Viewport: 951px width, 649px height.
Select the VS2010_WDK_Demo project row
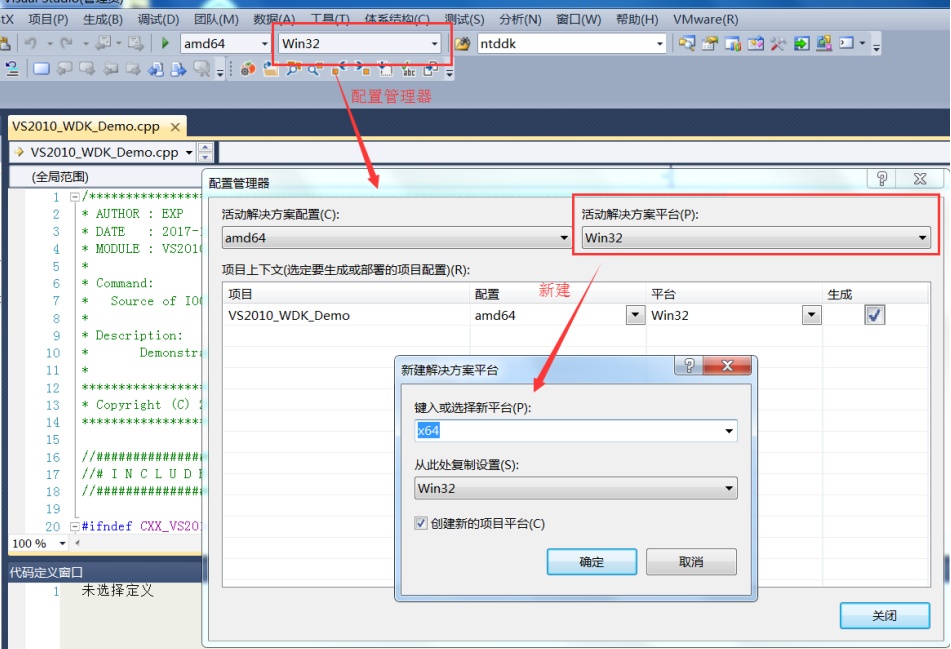pos(574,315)
